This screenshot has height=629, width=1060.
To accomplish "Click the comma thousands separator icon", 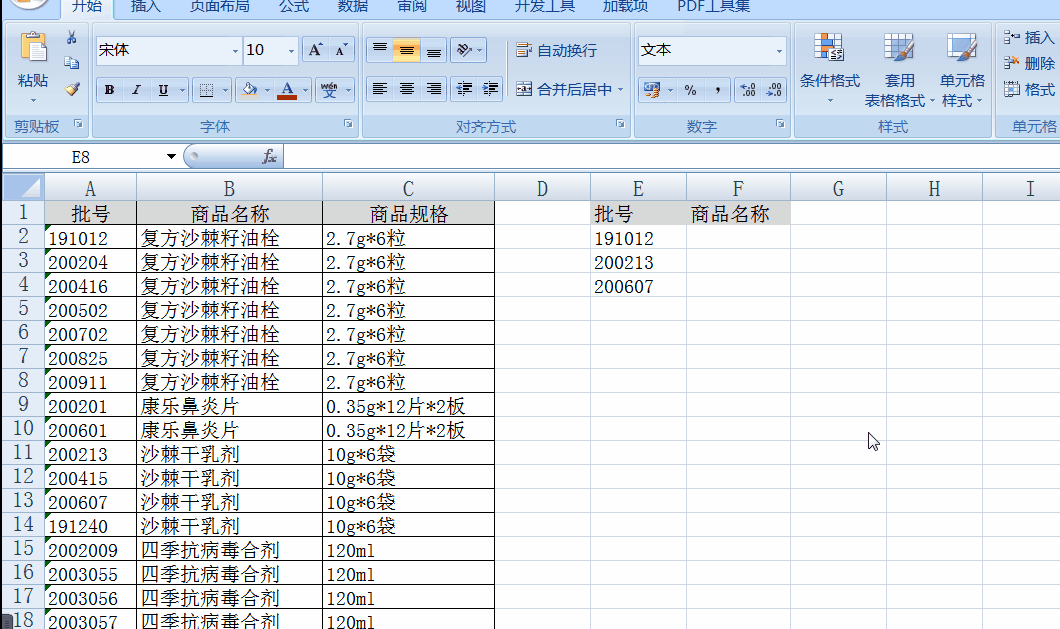I will (718, 90).
